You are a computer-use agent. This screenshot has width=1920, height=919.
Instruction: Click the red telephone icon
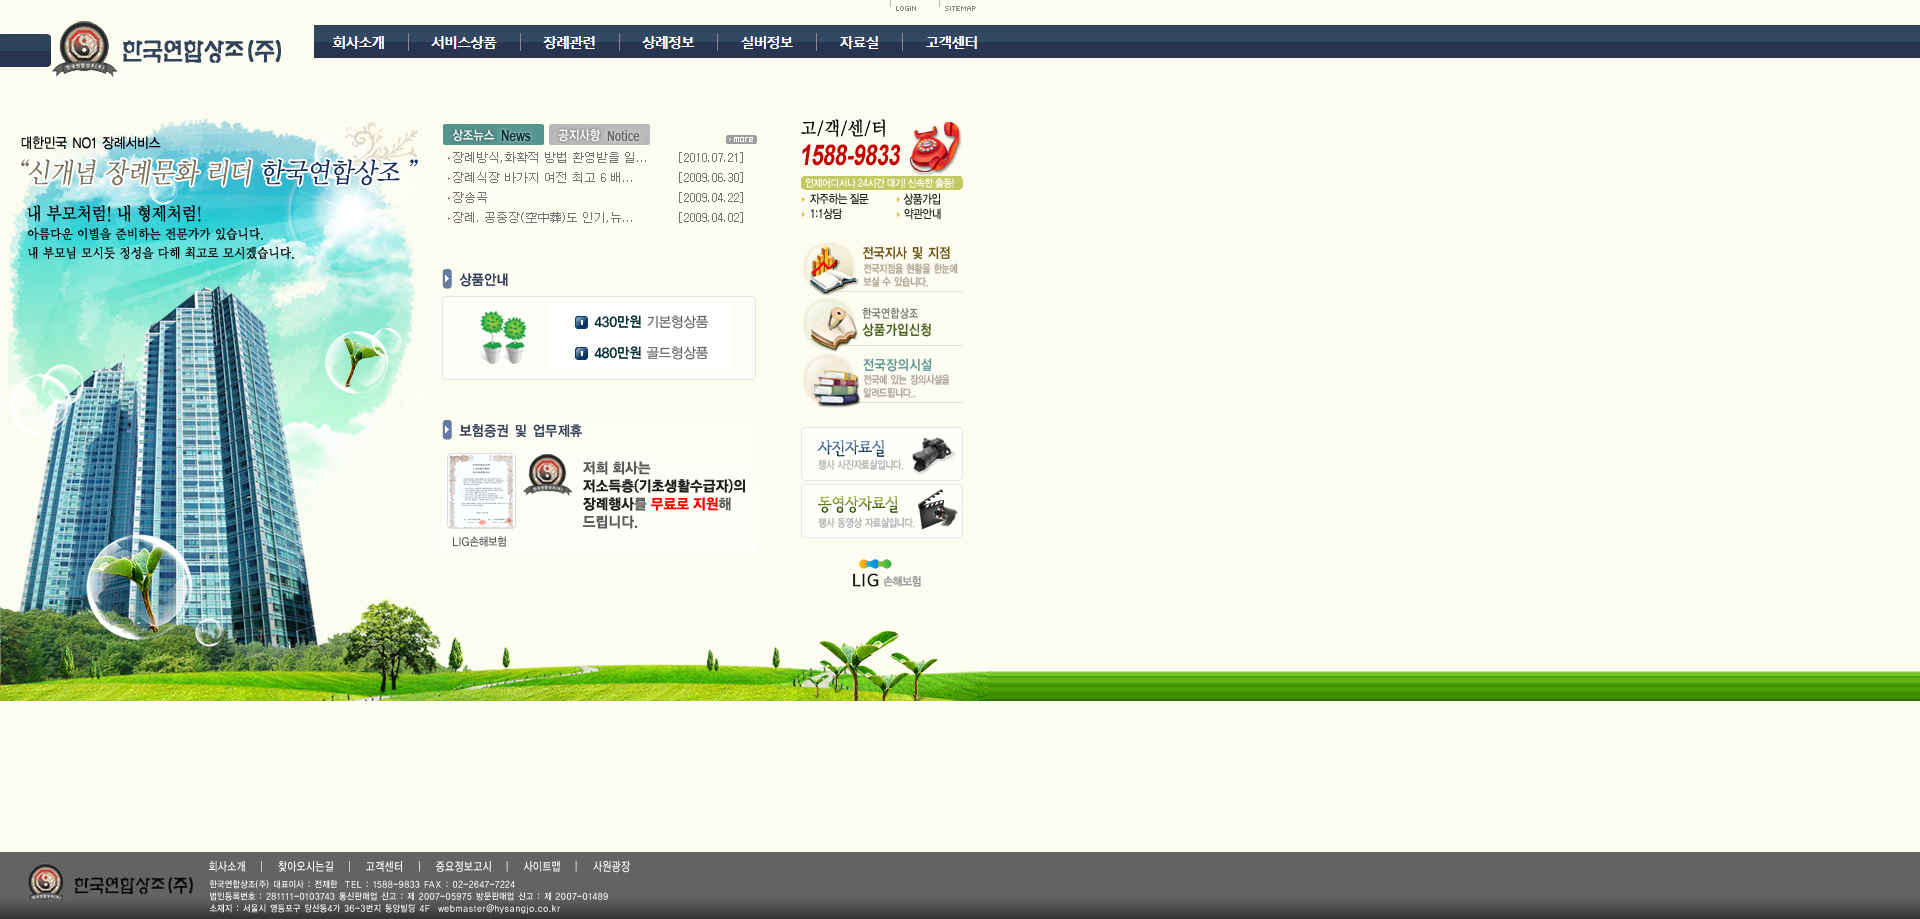tap(935, 147)
